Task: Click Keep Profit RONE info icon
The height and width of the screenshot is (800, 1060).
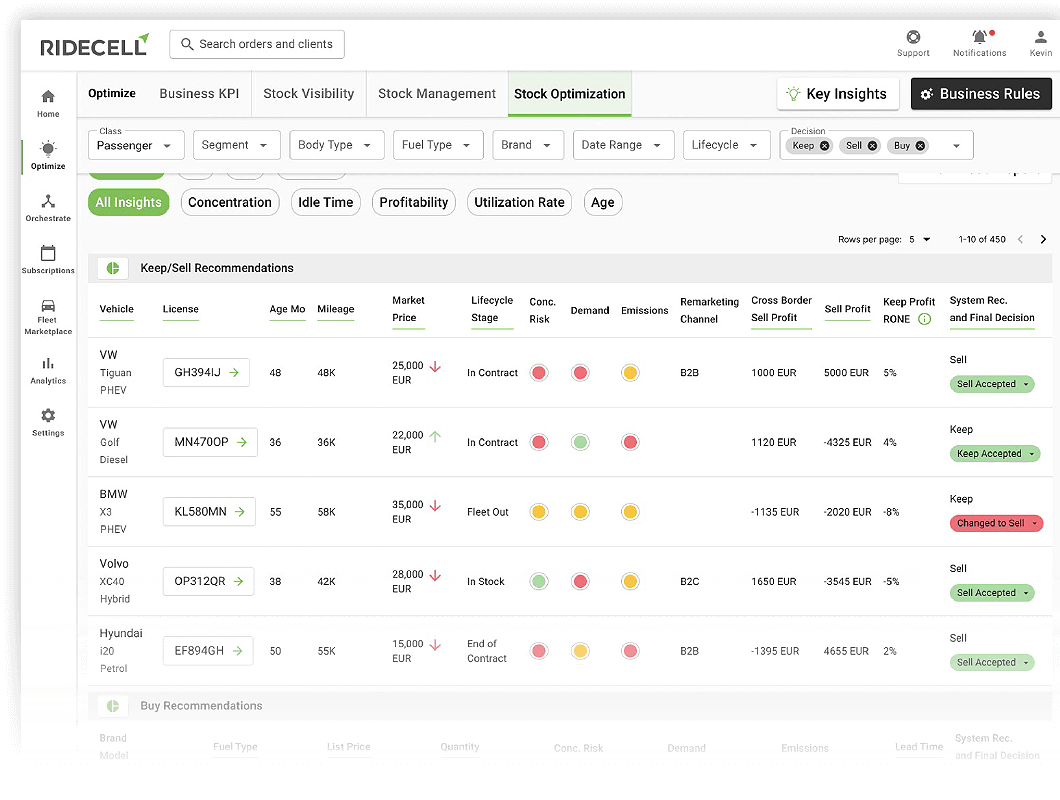Action: click(x=925, y=319)
